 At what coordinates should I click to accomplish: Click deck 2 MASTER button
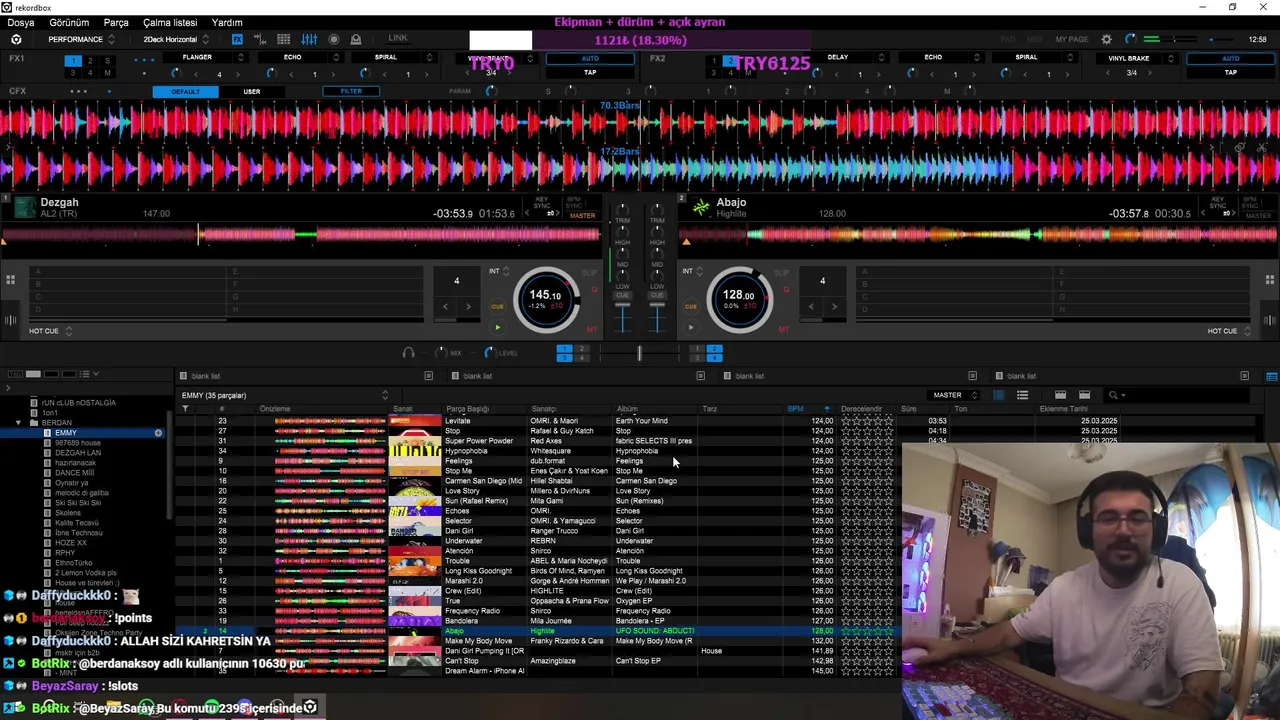click(1258, 215)
